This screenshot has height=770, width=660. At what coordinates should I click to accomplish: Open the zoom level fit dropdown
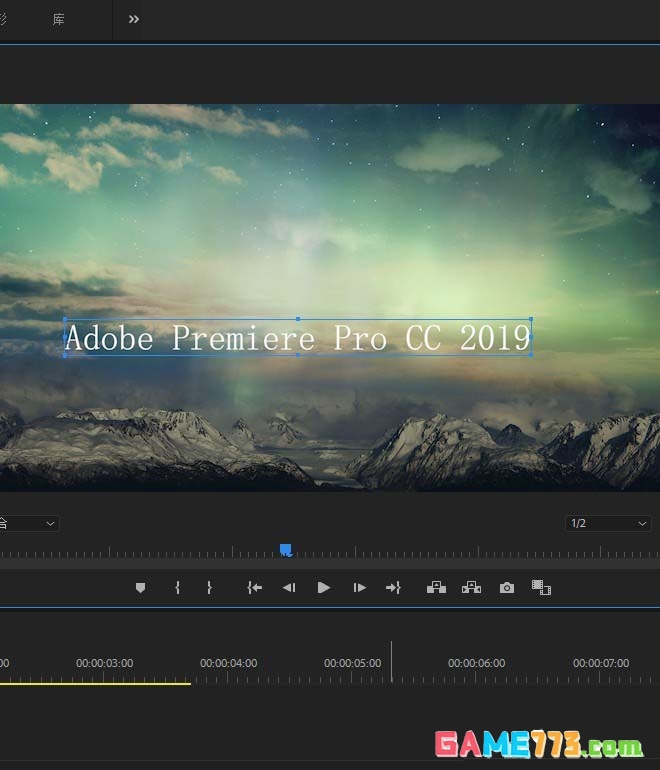coord(28,523)
